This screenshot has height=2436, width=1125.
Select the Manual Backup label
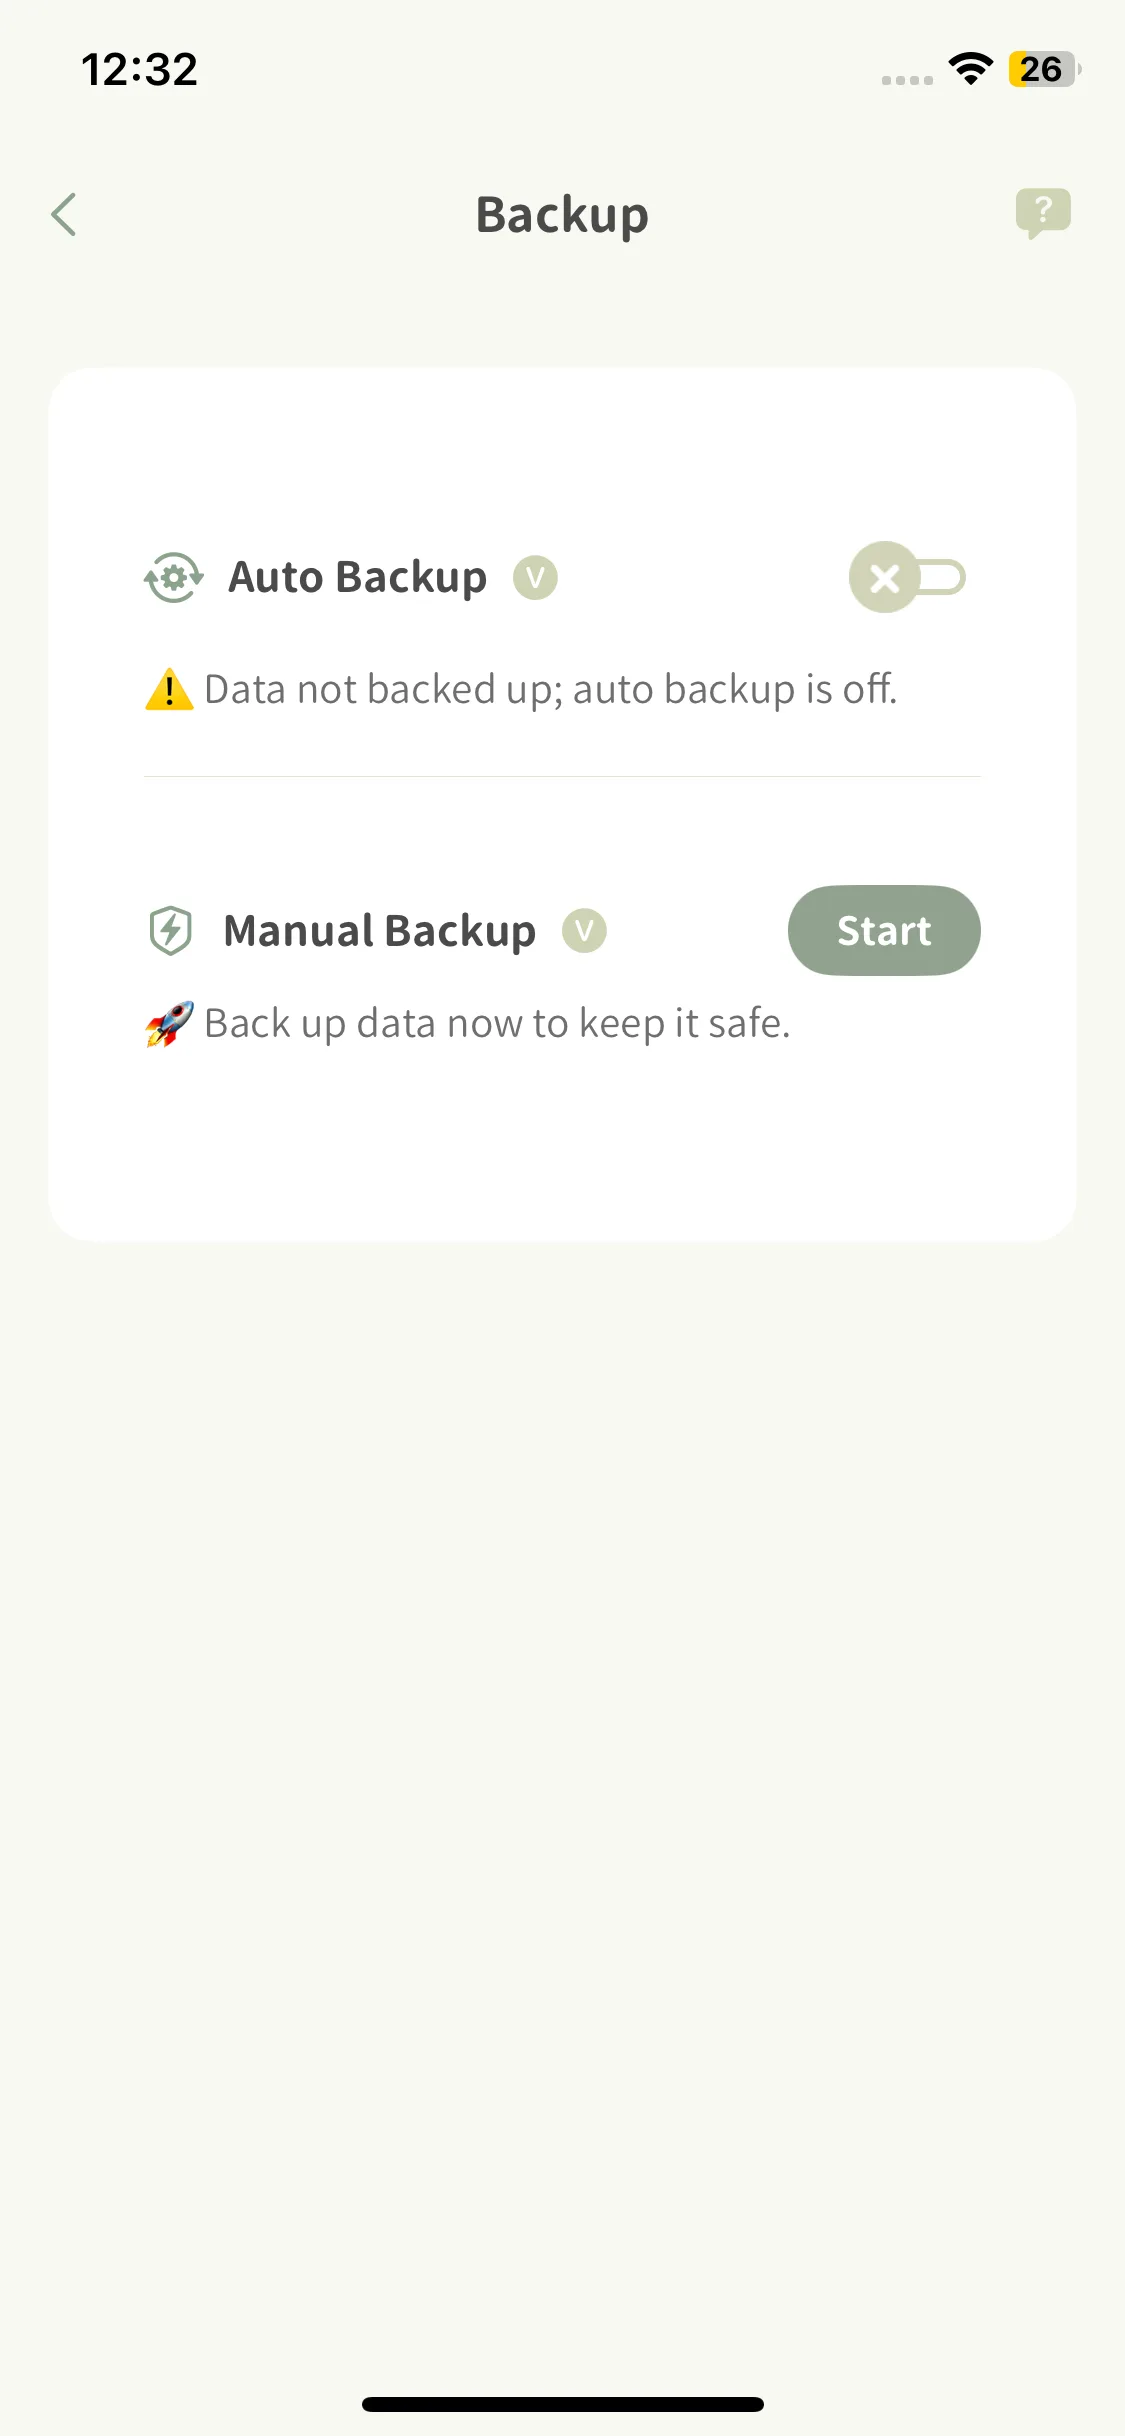tap(379, 931)
